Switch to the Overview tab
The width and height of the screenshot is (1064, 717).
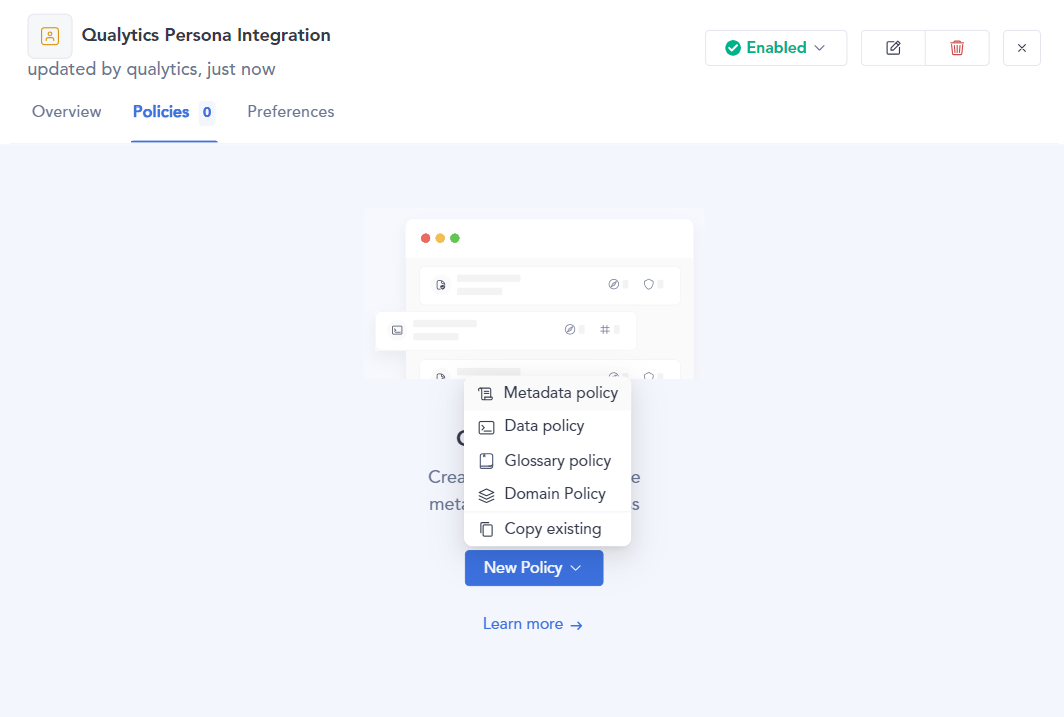point(66,112)
